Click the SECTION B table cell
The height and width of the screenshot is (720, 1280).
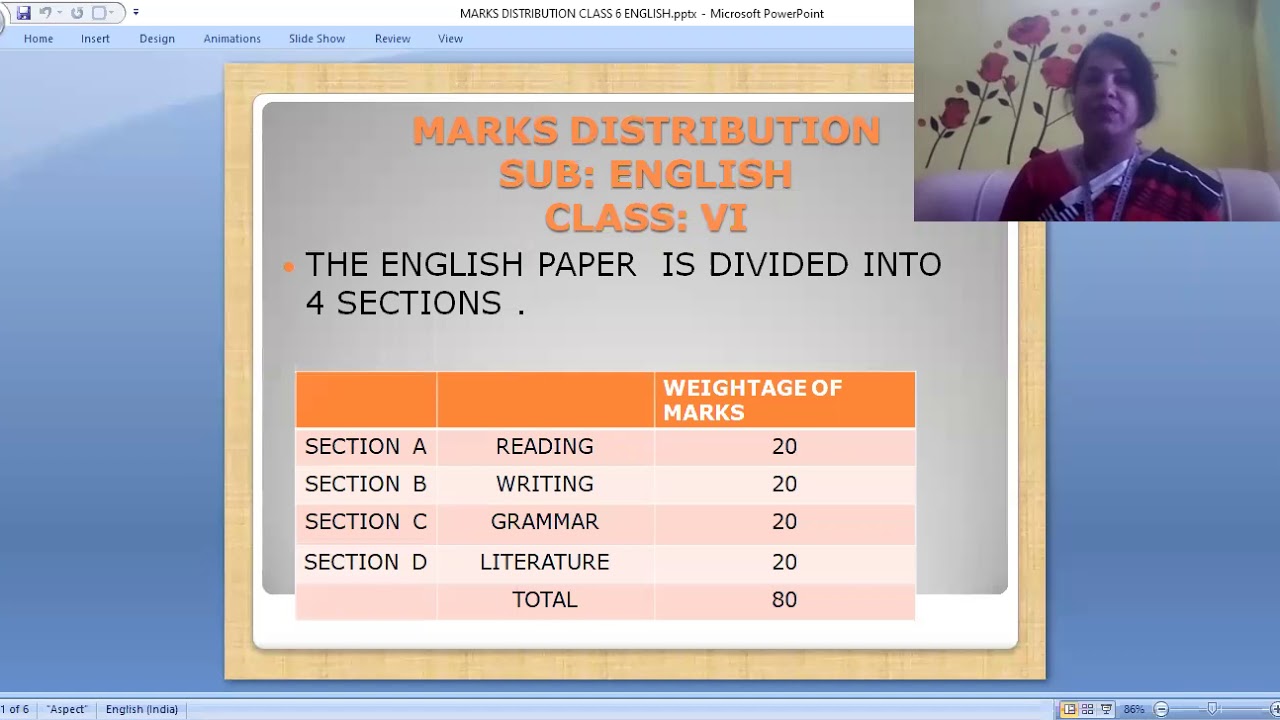click(366, 484)
